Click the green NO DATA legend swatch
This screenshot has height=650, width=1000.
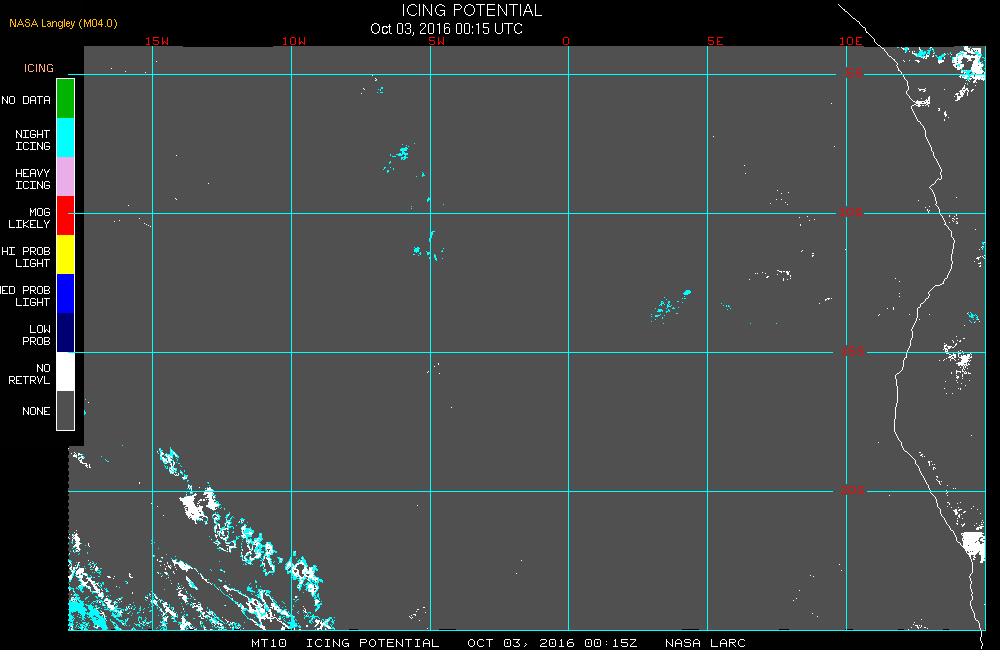tap(66, 99)
